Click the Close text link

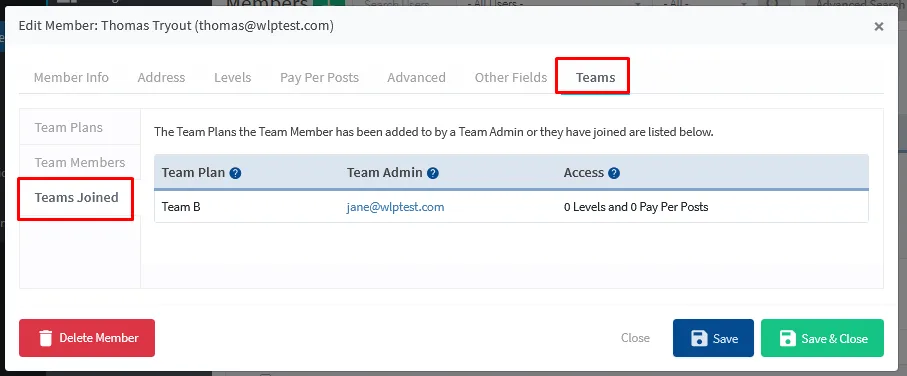(x=635, y=338)
